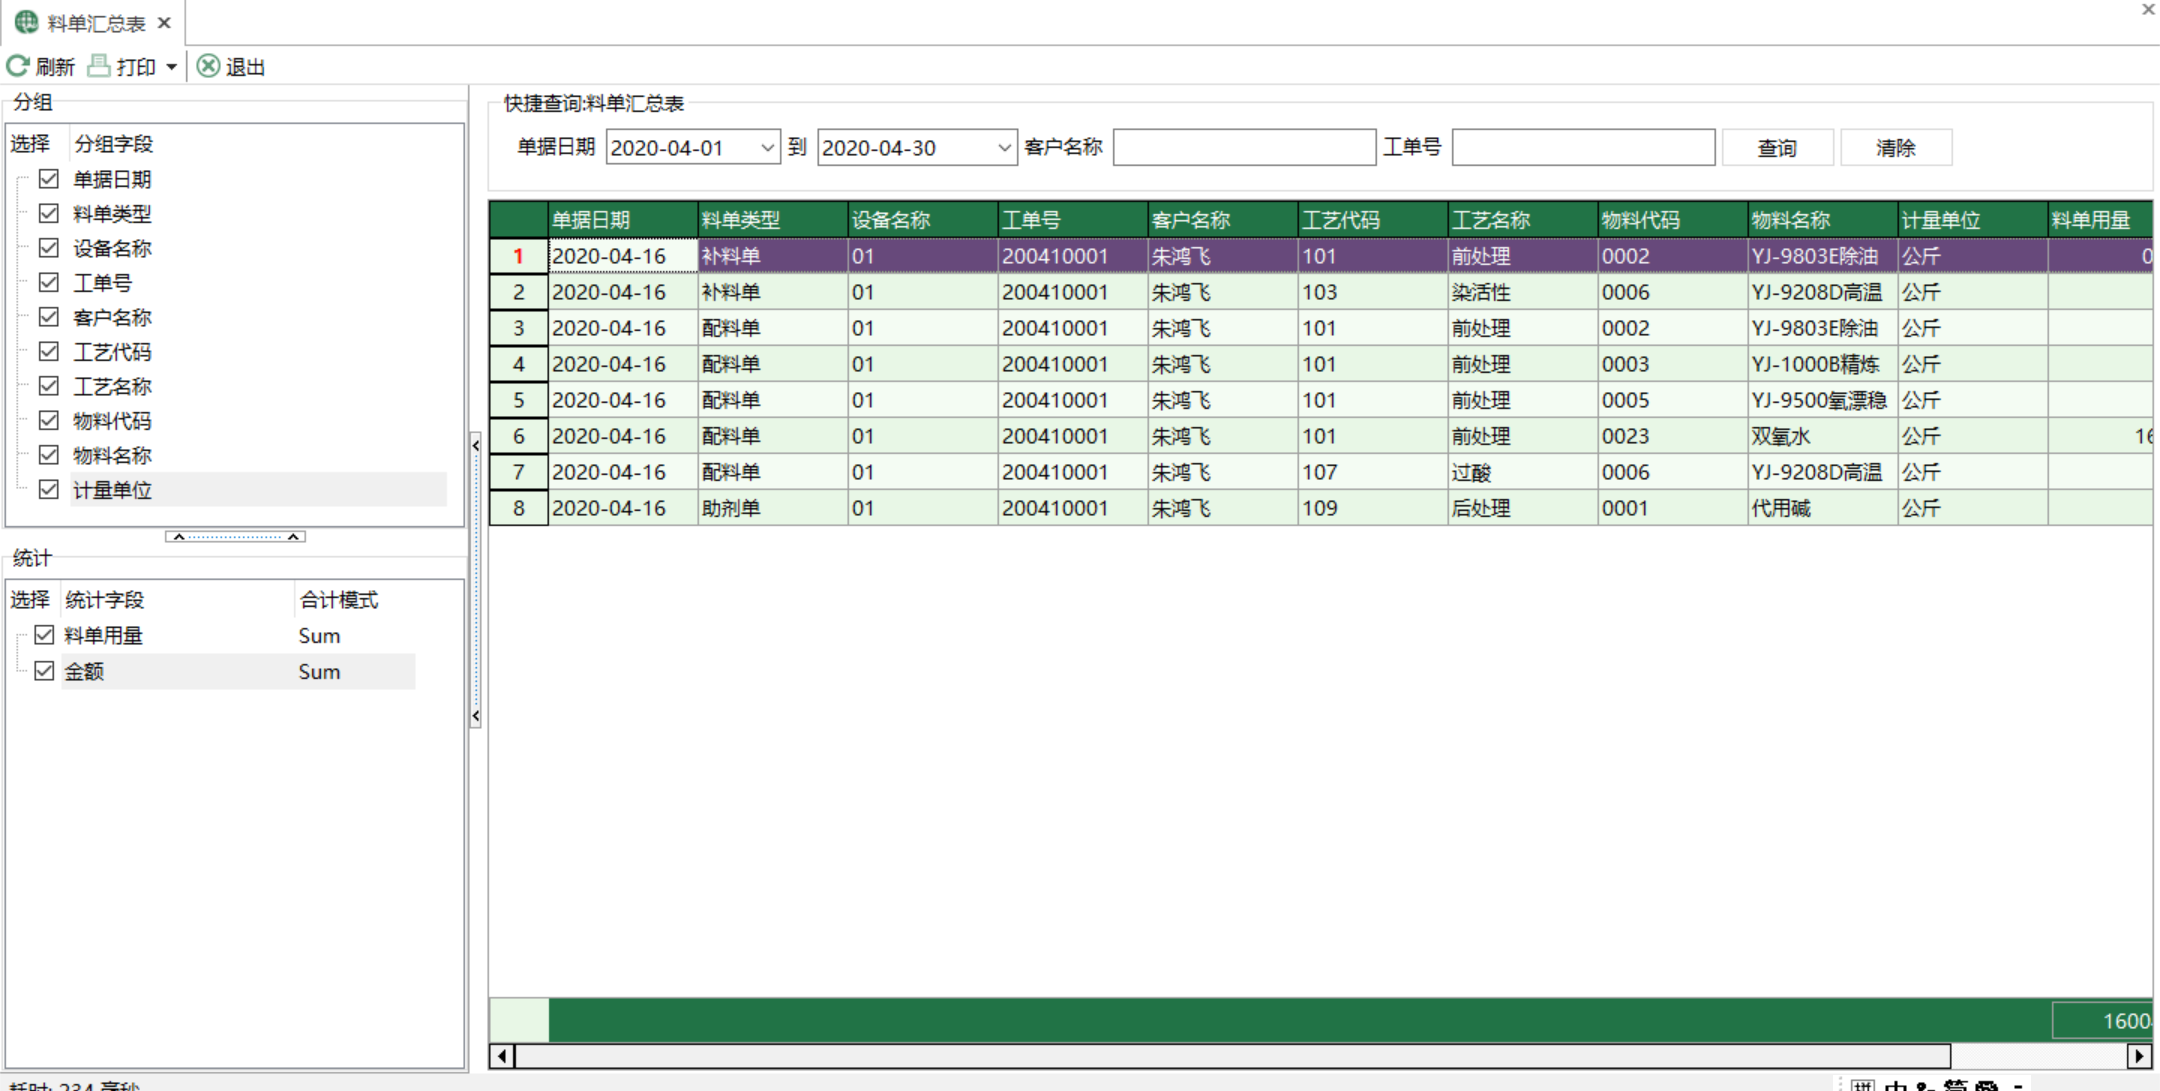
Task: Click the 清除 button
Action: click(x=1895, y=148)
